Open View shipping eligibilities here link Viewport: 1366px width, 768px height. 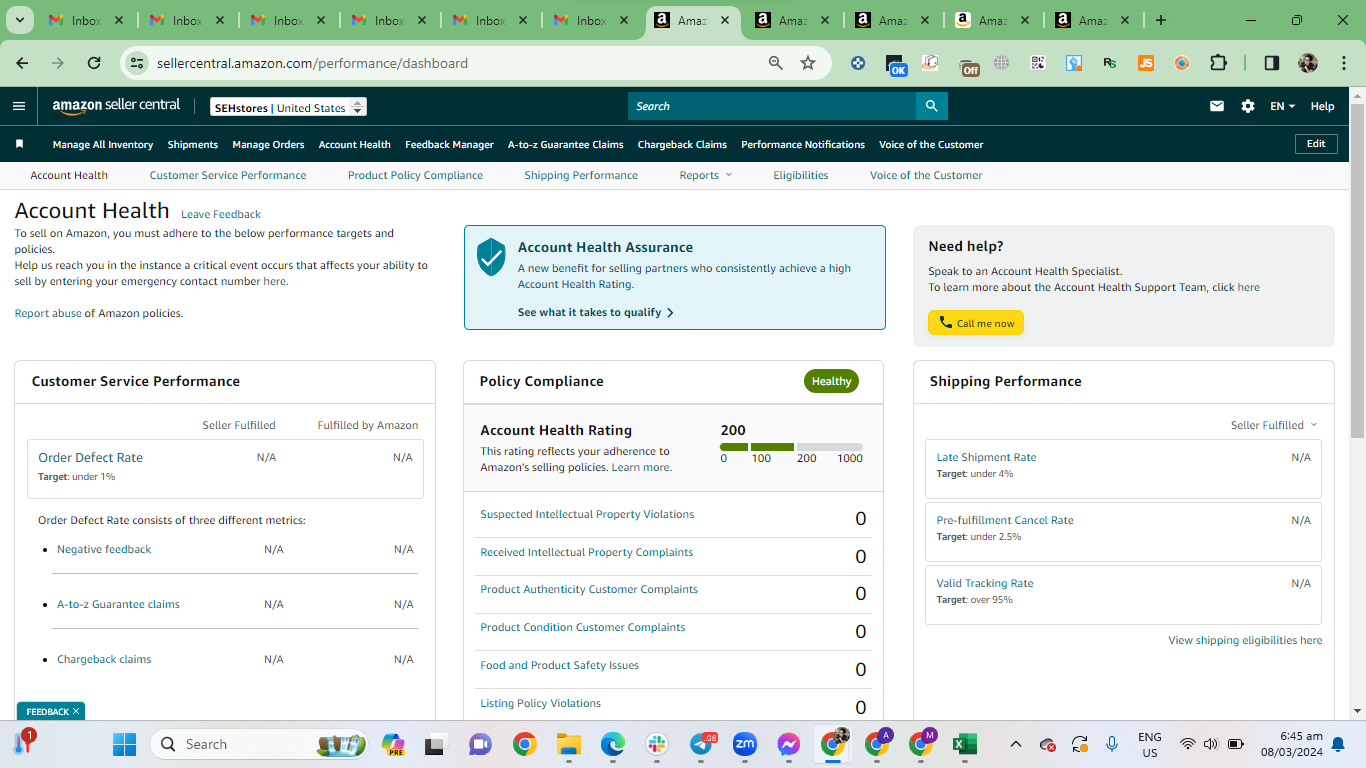tap(1245, 640)
